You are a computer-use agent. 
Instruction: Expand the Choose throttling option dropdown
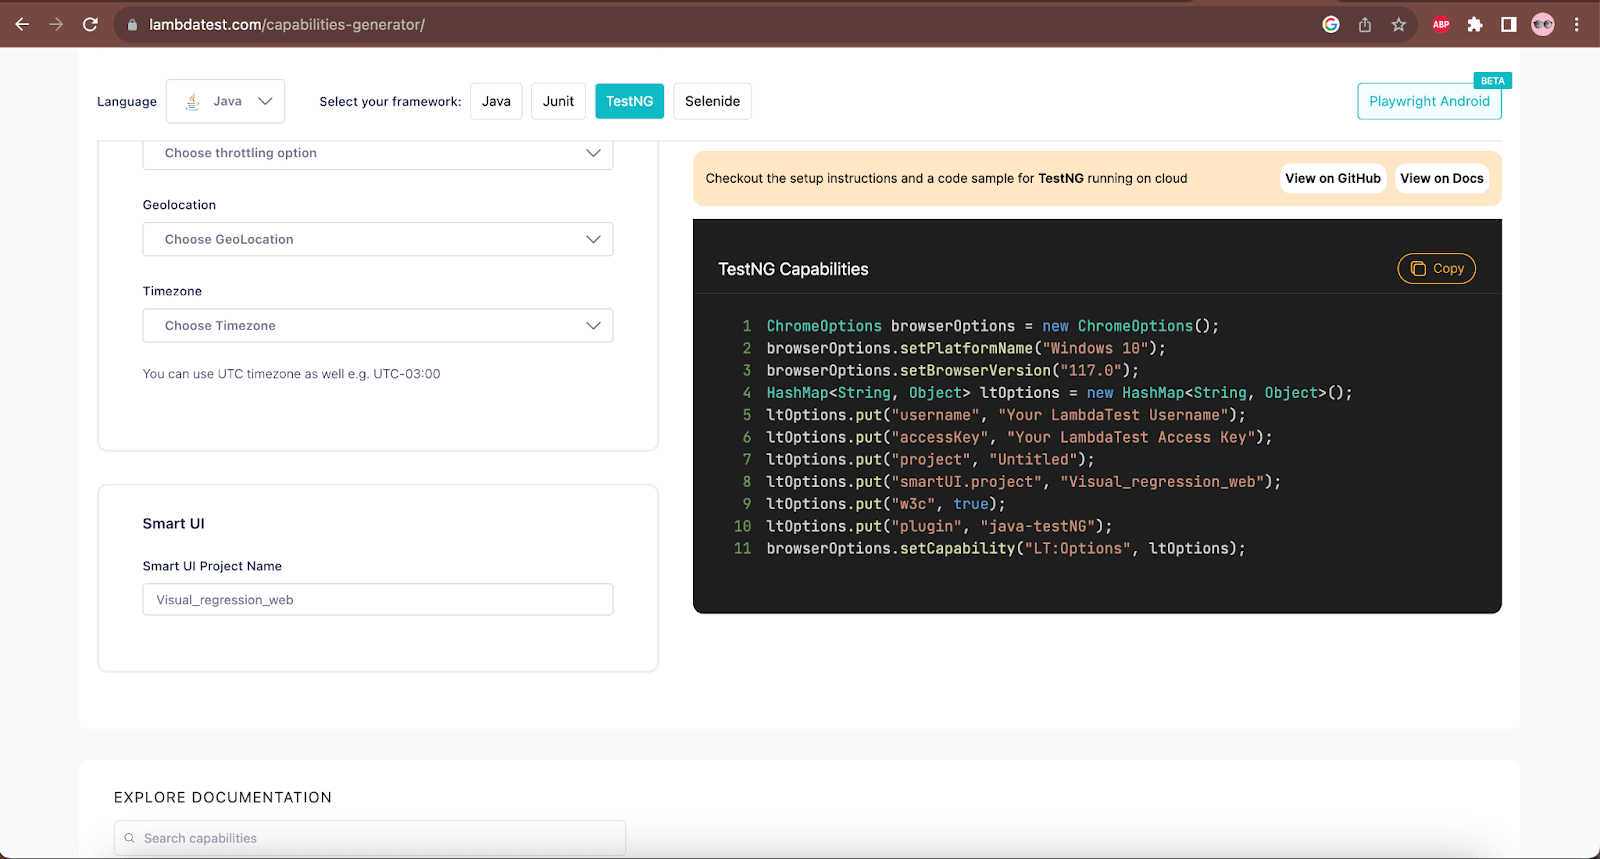pos(378,153)
